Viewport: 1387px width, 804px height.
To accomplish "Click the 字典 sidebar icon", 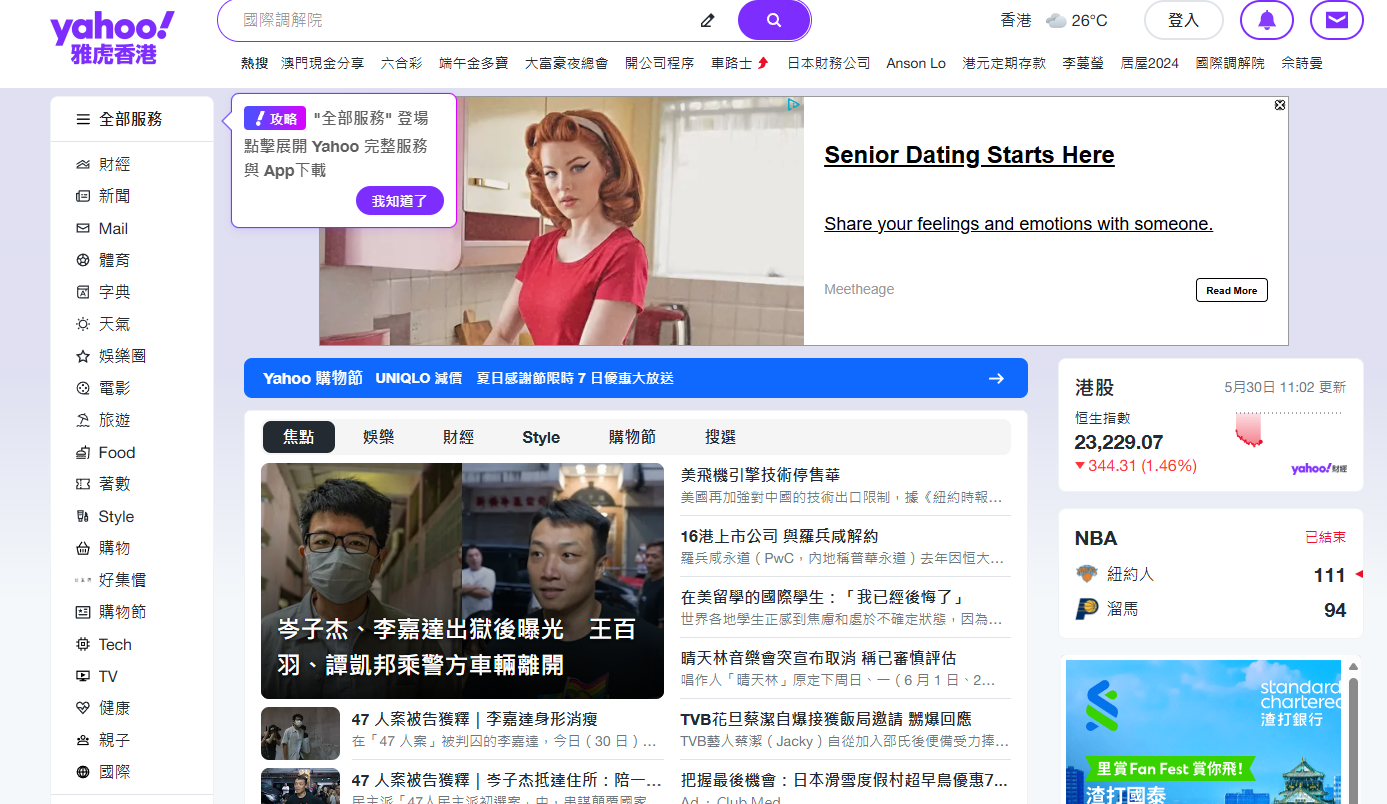I will tap(83, 292).
